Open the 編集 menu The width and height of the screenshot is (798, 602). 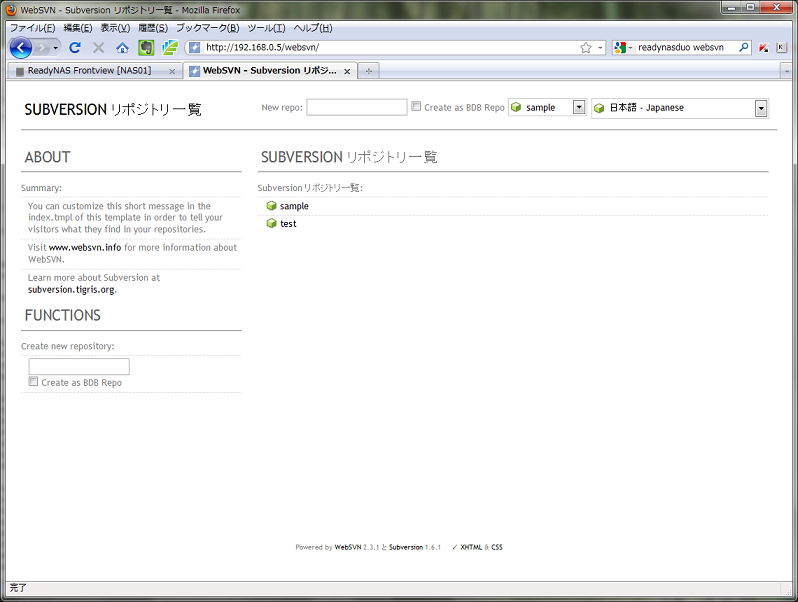(78, 28)
